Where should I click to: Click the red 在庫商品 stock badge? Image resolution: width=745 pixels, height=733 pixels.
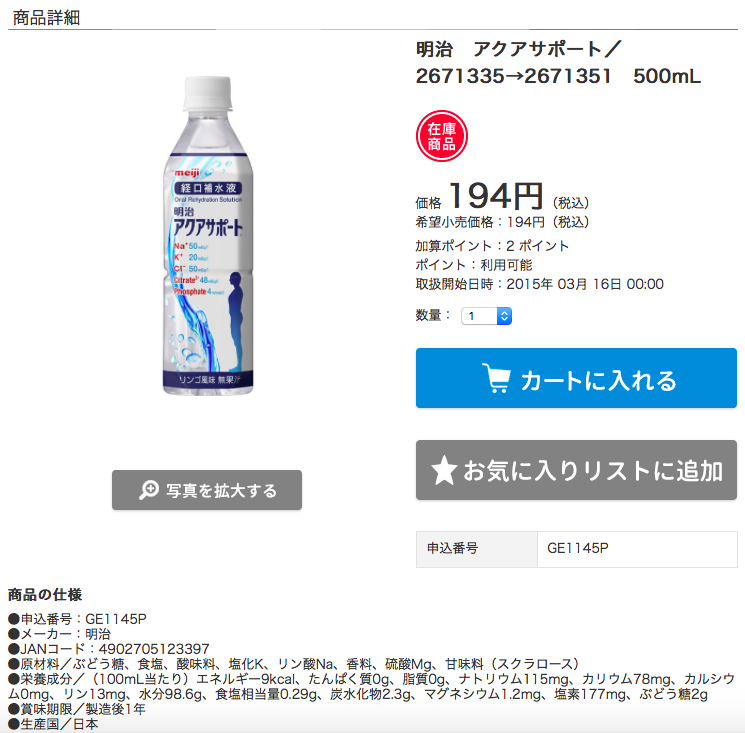click(442, 136)
